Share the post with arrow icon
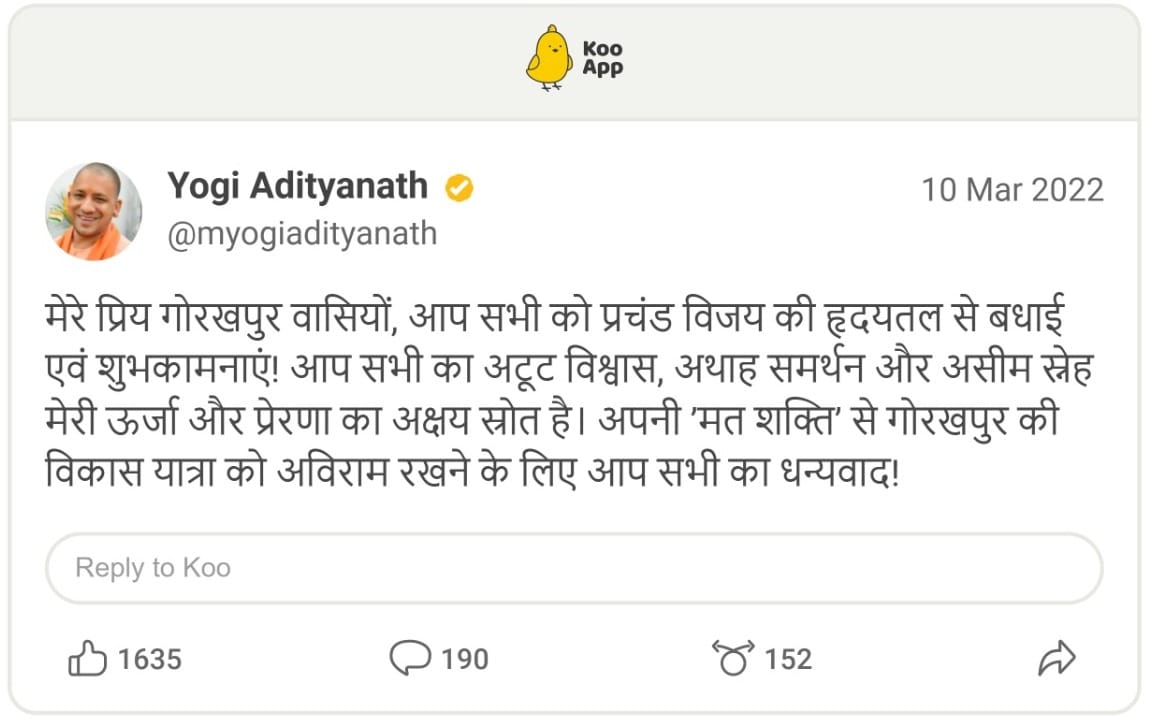Image resolution: width=1150 pixels, height=721 pixels. [1056, 659]
